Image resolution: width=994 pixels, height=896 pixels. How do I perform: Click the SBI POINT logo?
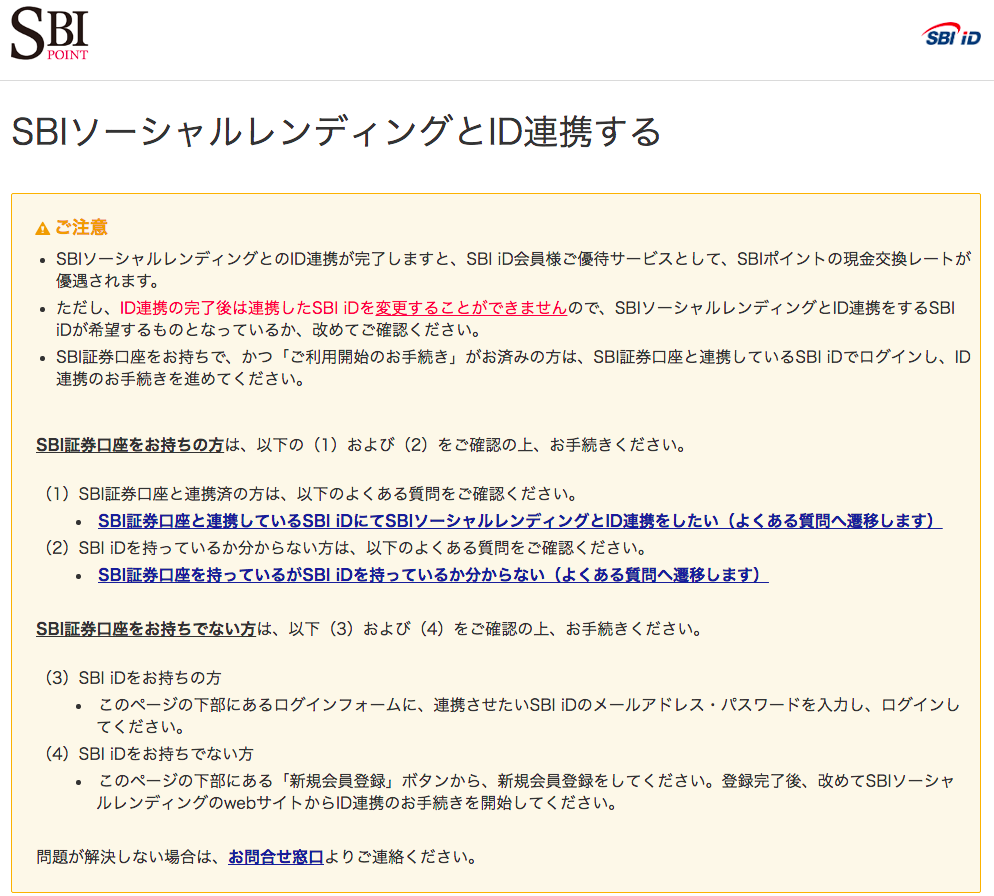coord(49,34)
